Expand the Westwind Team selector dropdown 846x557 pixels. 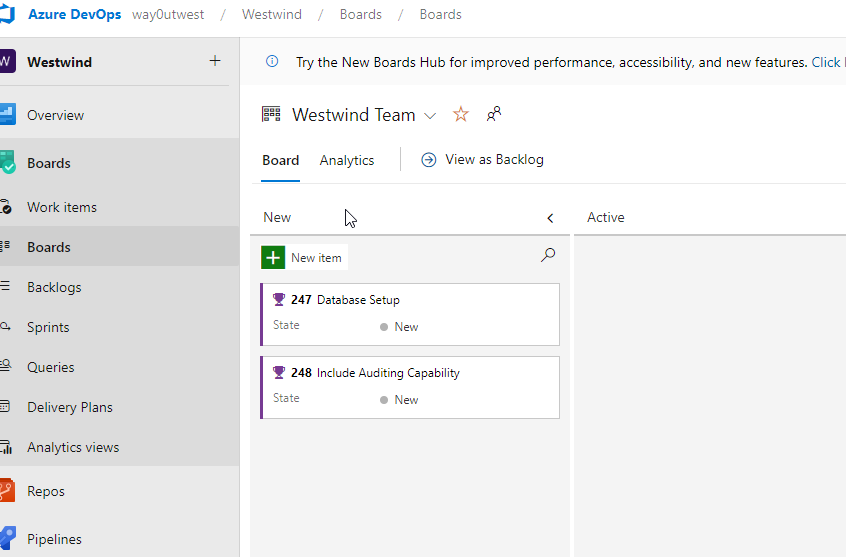tap(430, 116)
